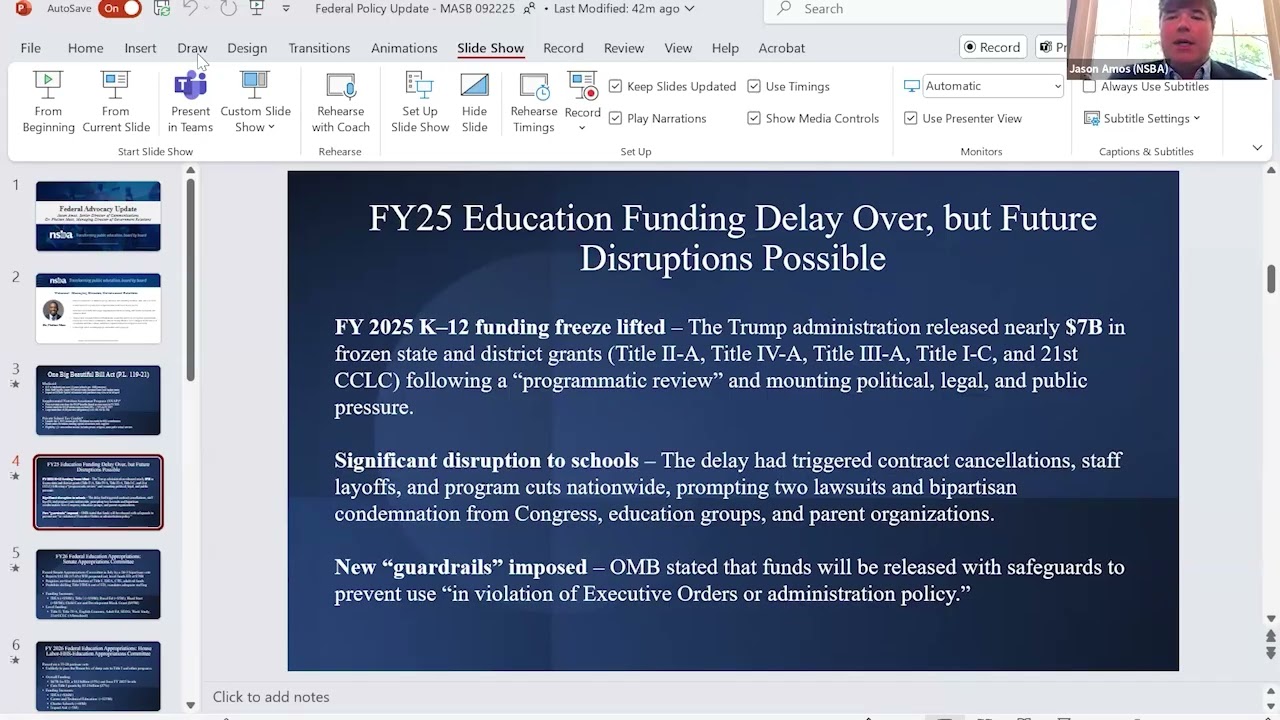Image resolution: width=1280 pixels, height=720 pixels.
Task: Click the Search input field
Action: coord(915,9)
